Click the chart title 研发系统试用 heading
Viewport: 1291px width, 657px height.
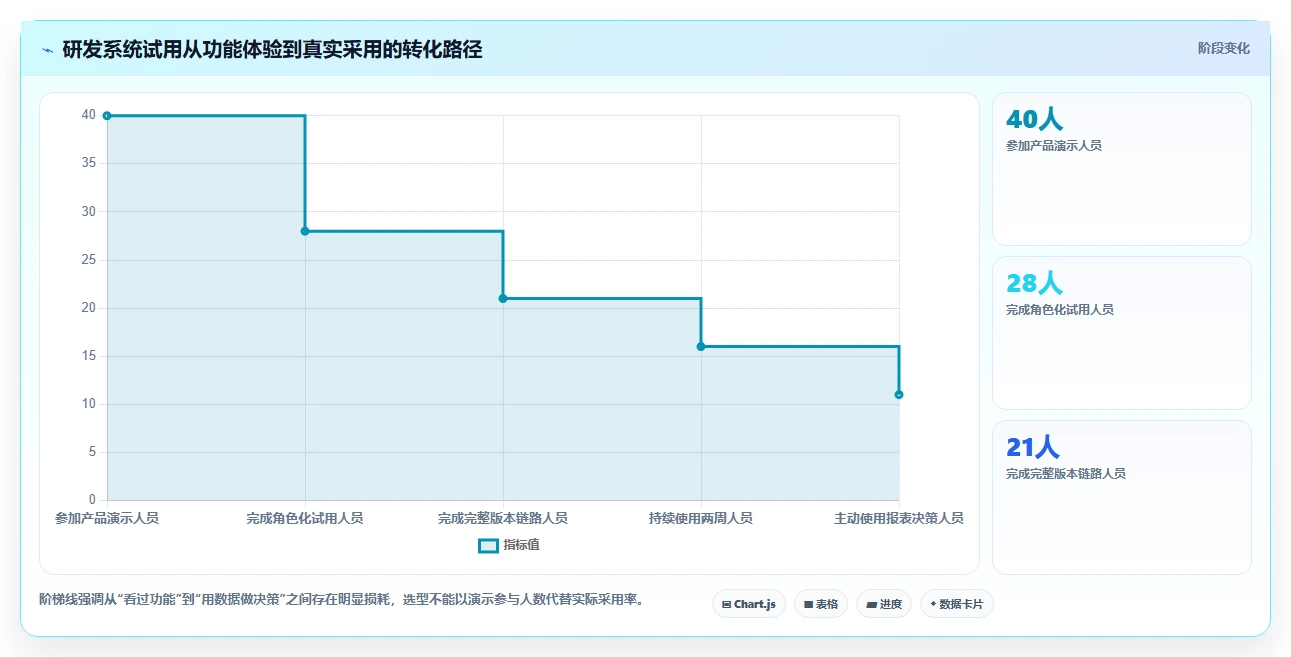tap(272, 49)
